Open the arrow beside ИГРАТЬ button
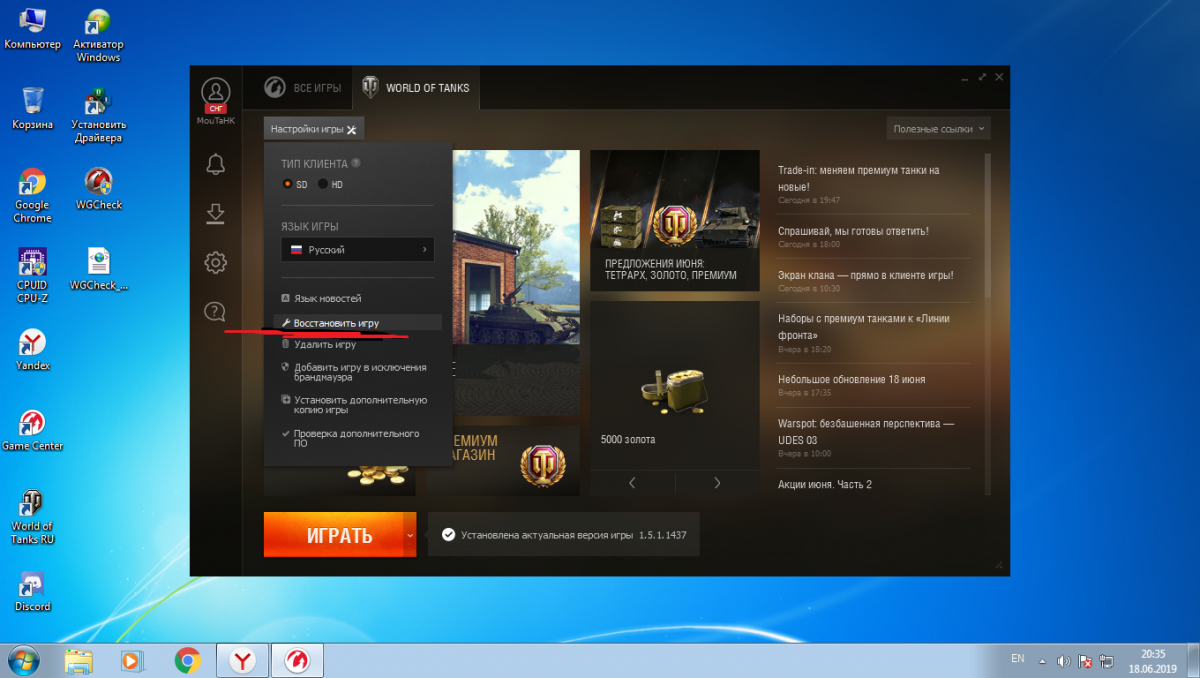 point(410,535)
